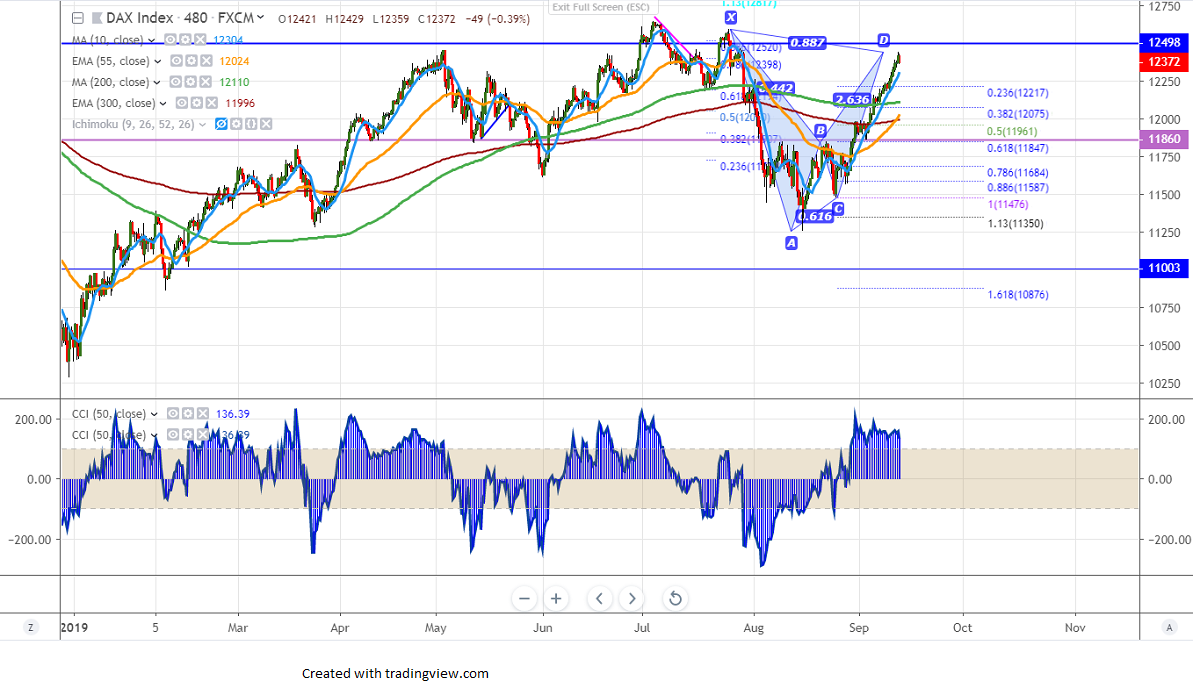The width and height of the screenshot is (1193, 681).
Task: Click Fibonacci level 0.382(12075)
Action: click(1017, 114)
